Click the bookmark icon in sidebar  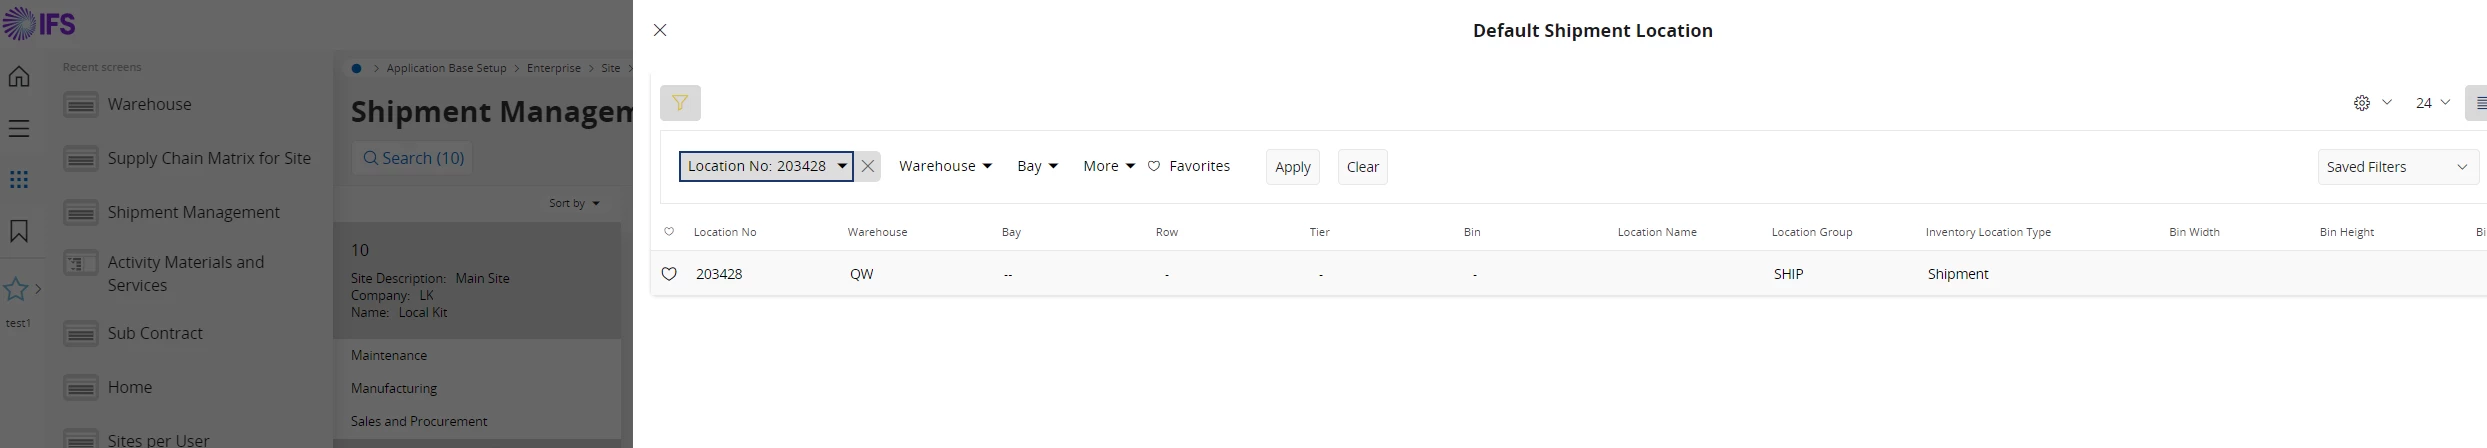point(19,232)
